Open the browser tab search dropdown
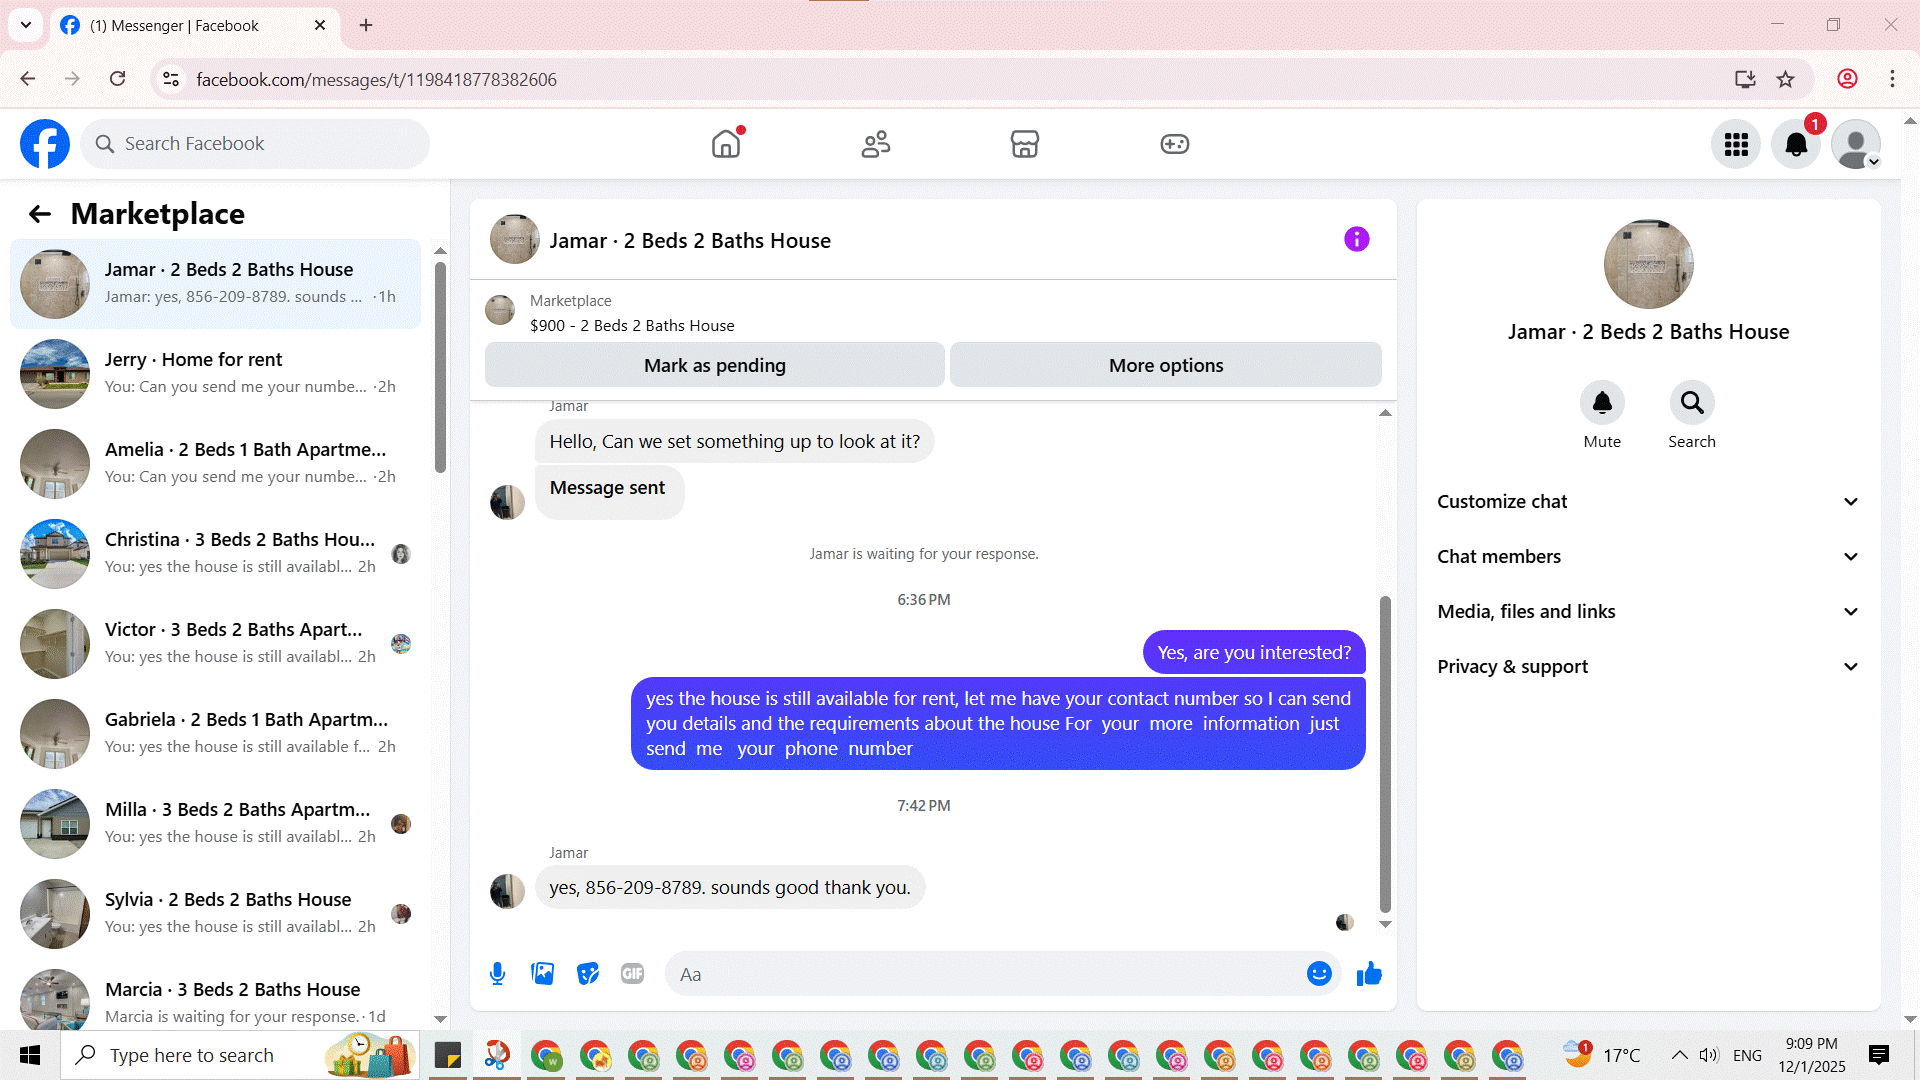 [26, 25]
